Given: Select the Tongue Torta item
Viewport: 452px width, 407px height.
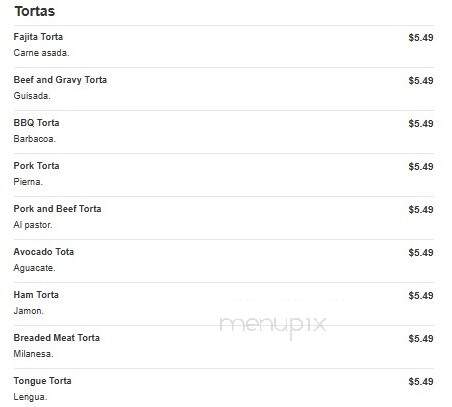Looking at the screenshot, I should pos(42,381).
